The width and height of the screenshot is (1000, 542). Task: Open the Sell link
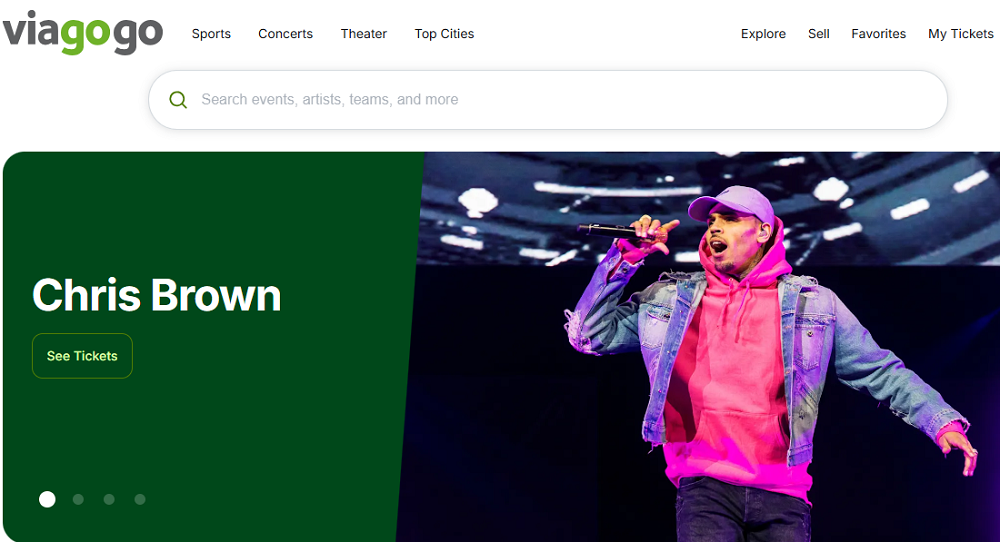[x=818, y=34]
